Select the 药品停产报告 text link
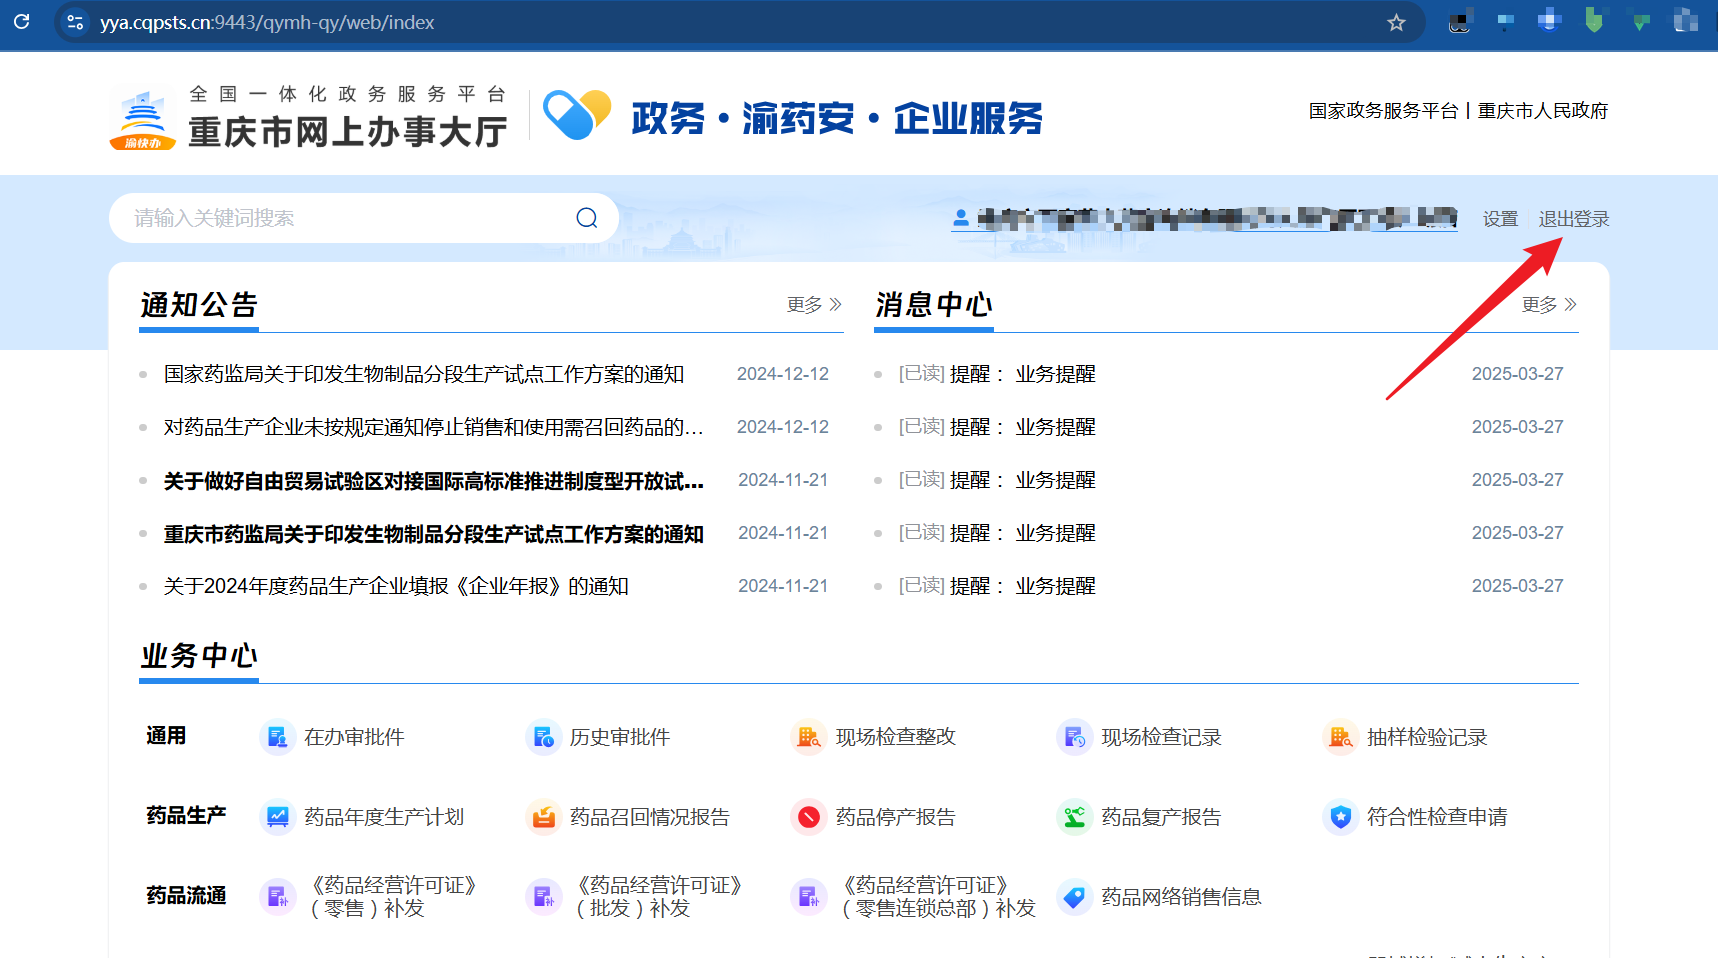Image resolution: width=1718 pixels, height=958 pixels. pyautogui.click(x=895, y=817)
